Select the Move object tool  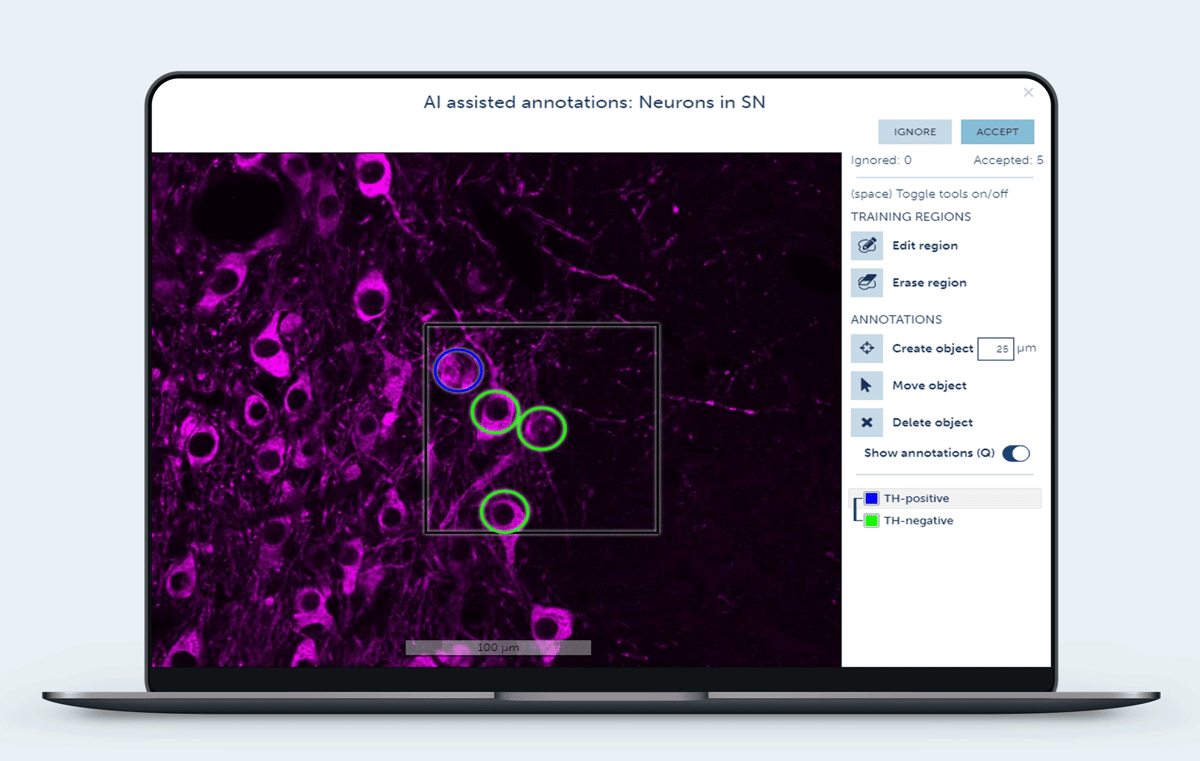(x=866, y=385)
